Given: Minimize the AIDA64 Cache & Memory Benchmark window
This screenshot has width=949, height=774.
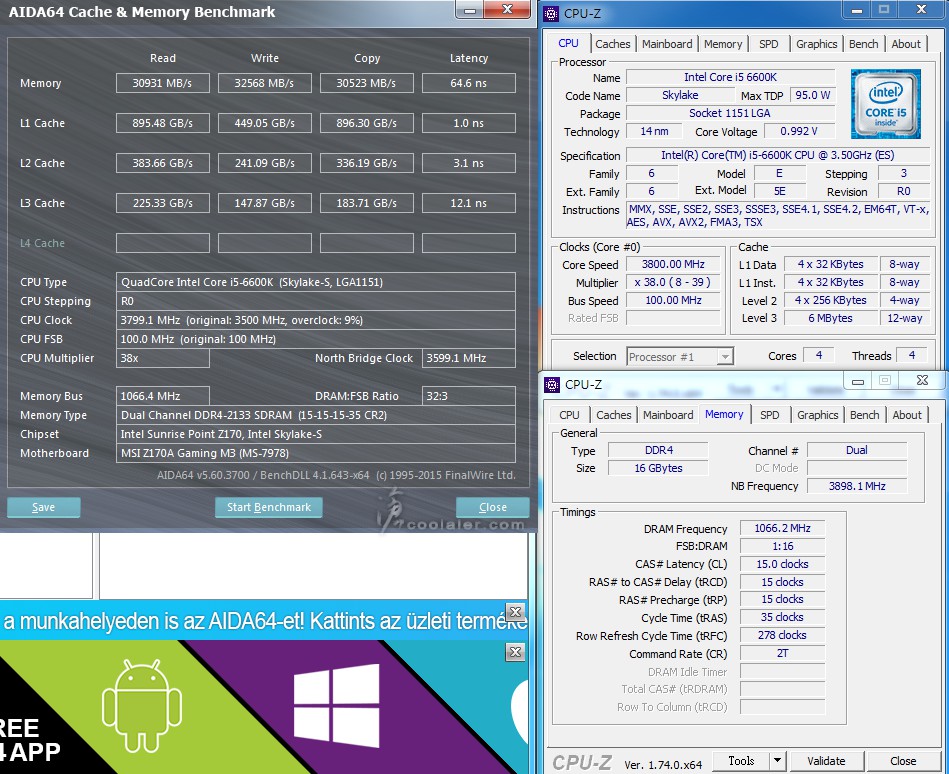Looking at the screenshot, I should [x=470, y=10].
